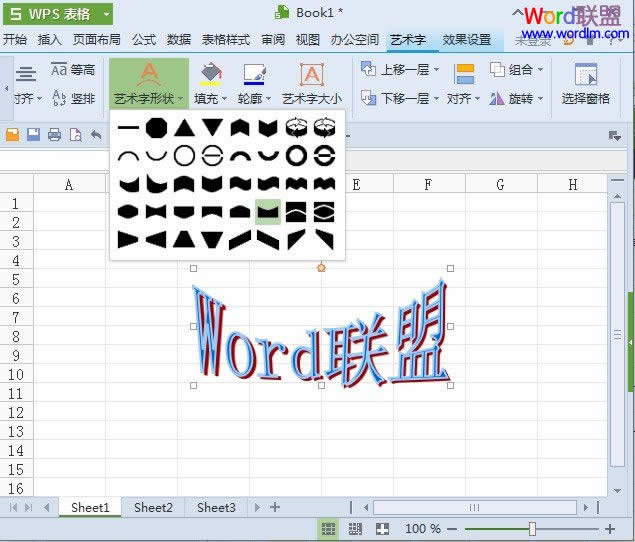
Task: Choose the bow-tie deflate shape
Action: tap(156, 212)
